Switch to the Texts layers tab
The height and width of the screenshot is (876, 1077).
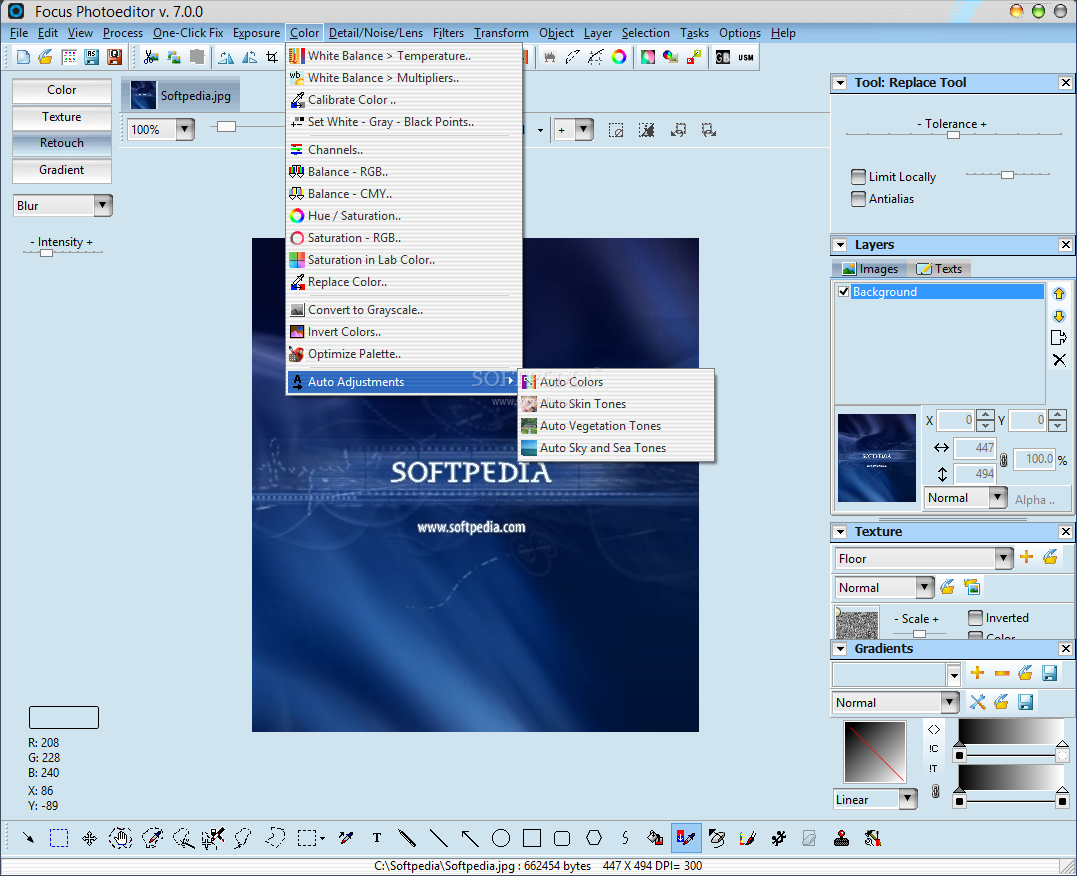940,269
